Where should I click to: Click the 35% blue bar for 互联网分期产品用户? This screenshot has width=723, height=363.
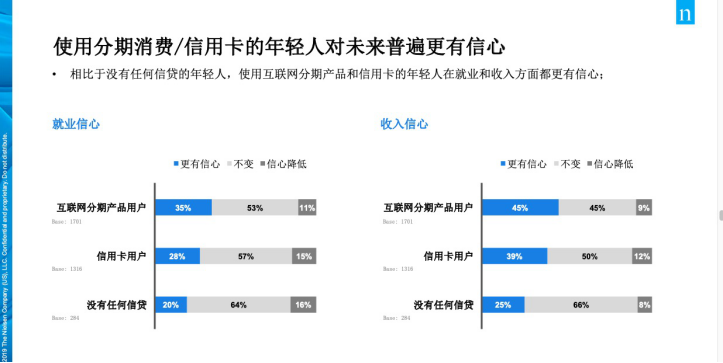pos(183,208)
